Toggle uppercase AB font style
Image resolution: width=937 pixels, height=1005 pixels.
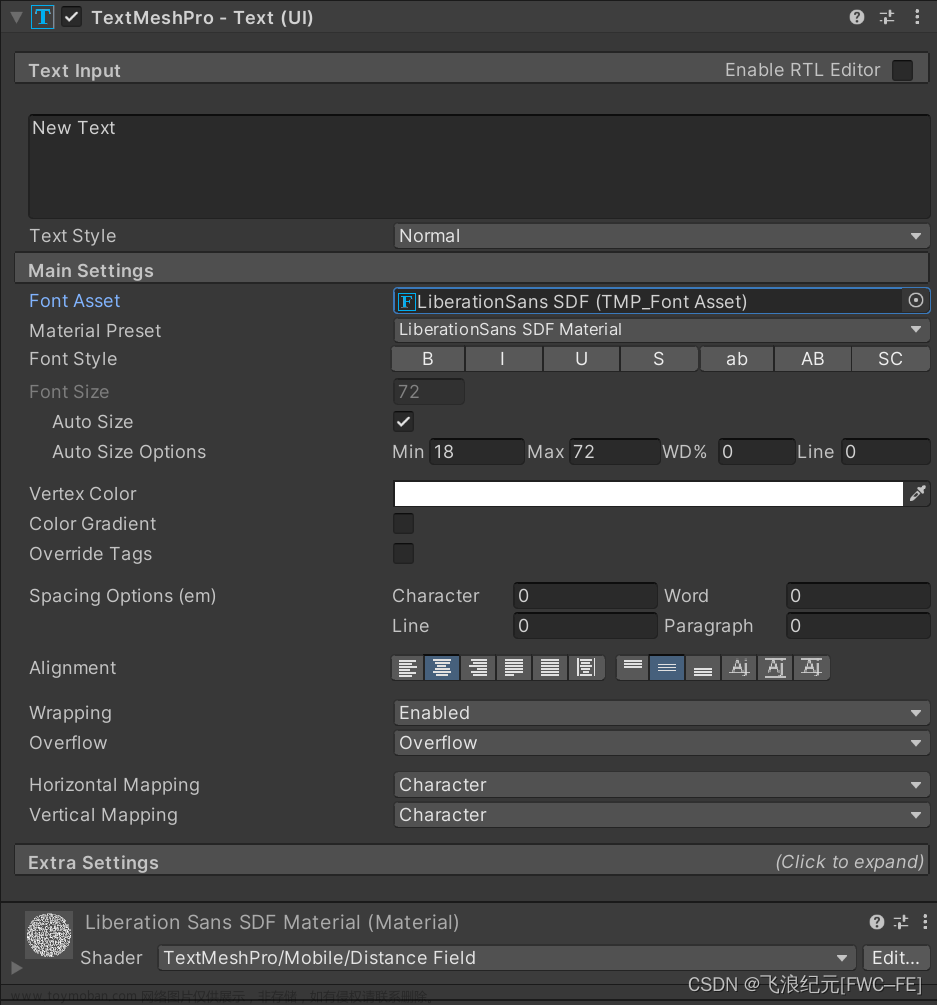(813, 359)
